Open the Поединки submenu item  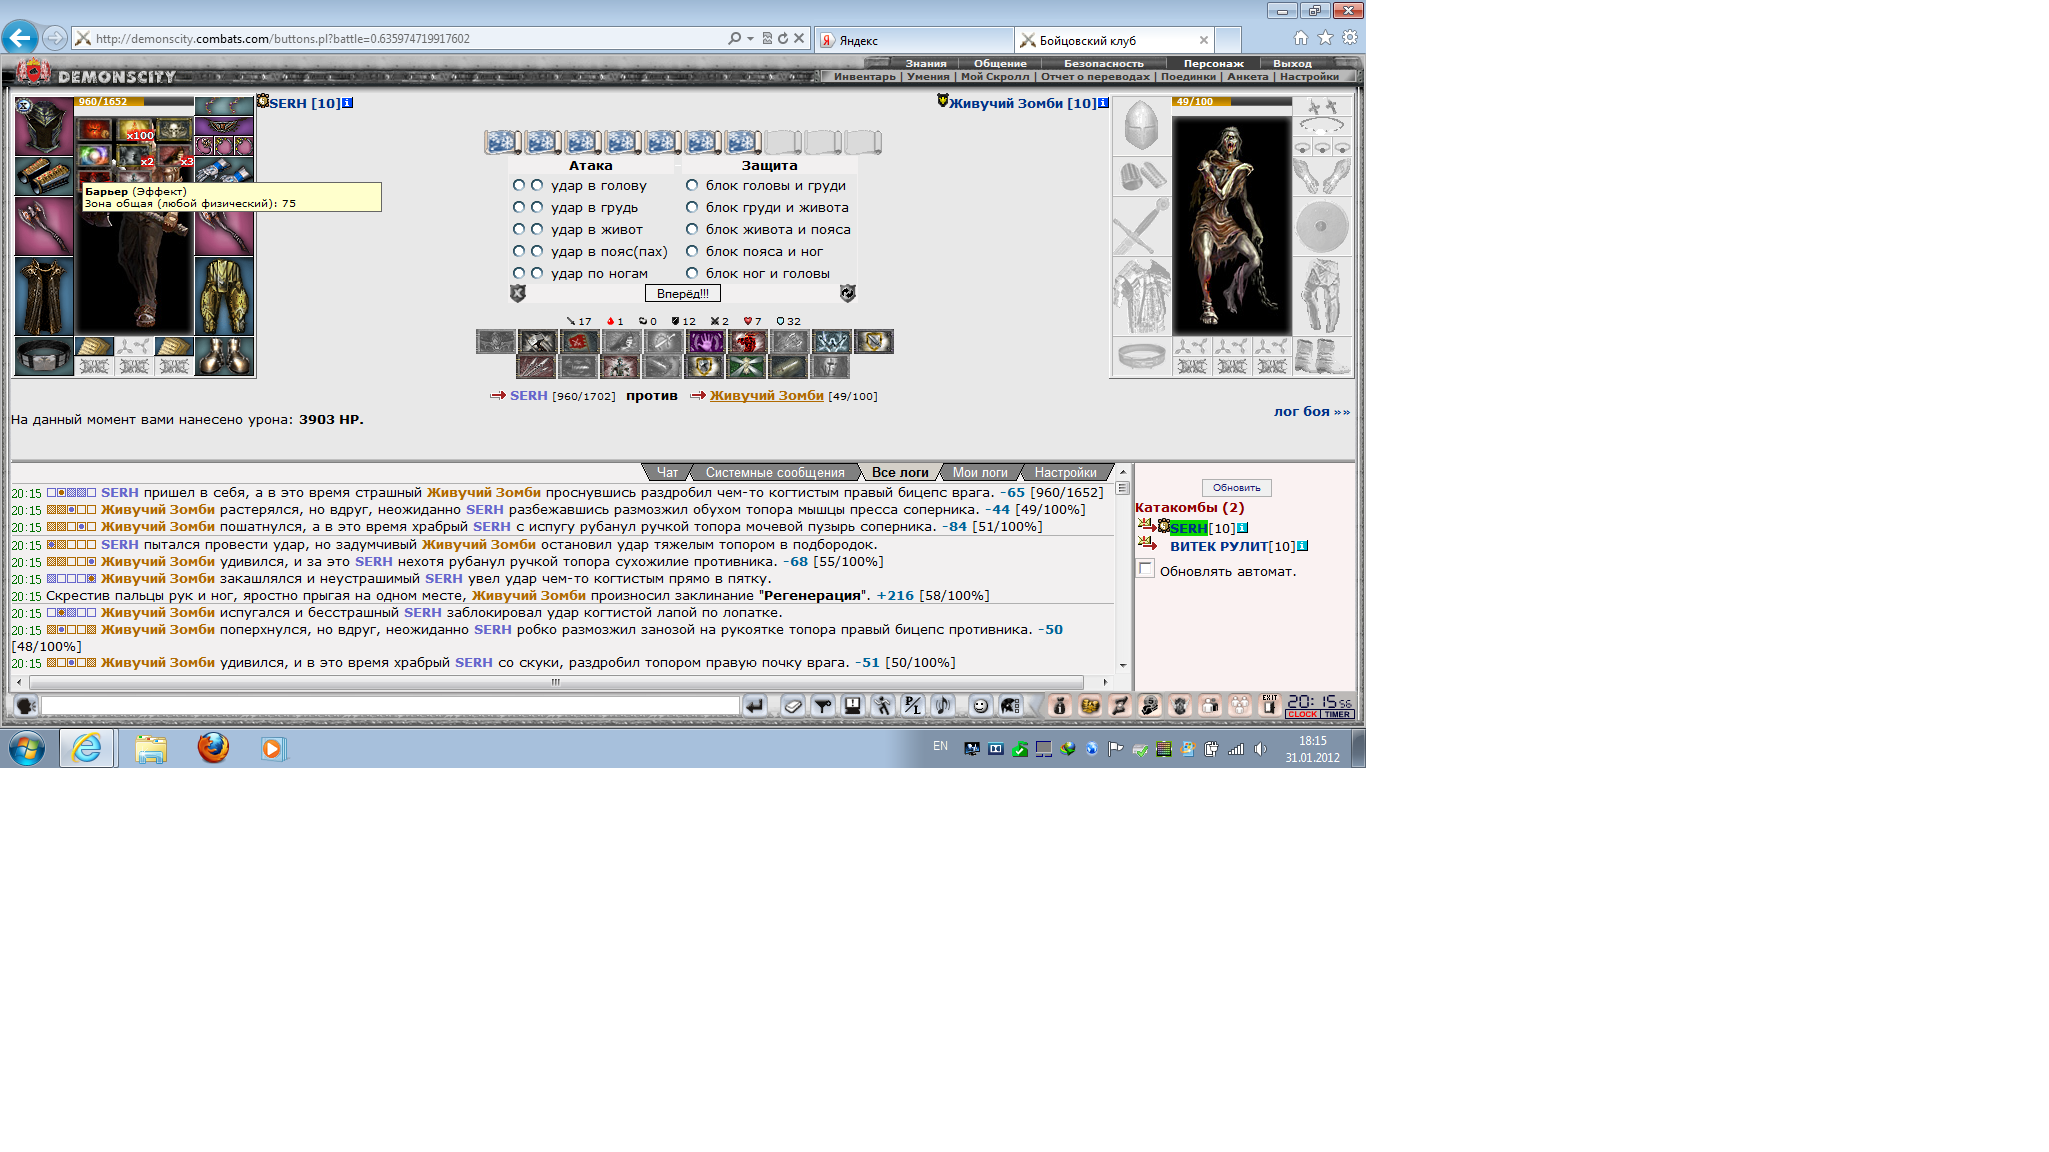1189,76
